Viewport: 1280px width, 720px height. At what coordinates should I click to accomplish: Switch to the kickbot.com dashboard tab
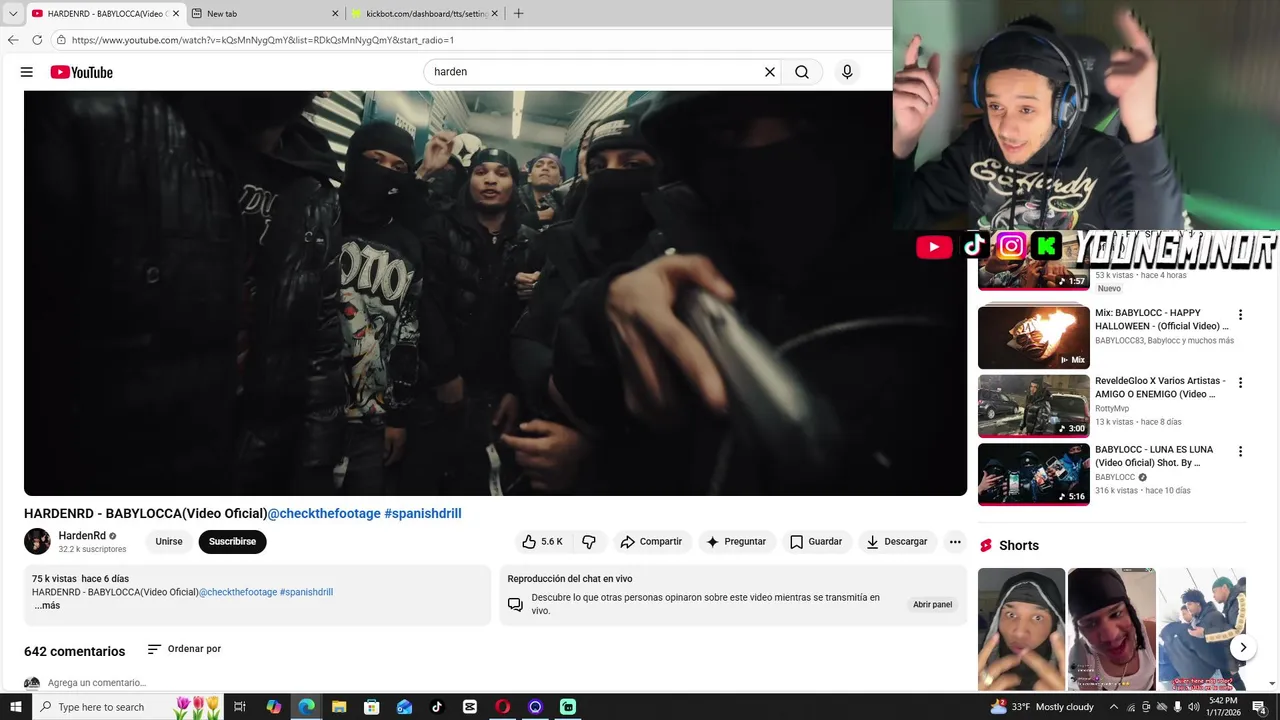(425, 14)
